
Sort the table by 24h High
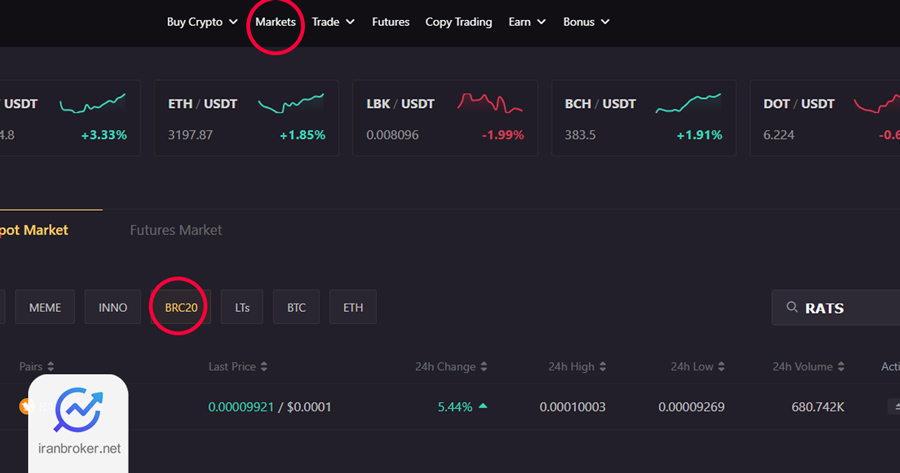577,366
